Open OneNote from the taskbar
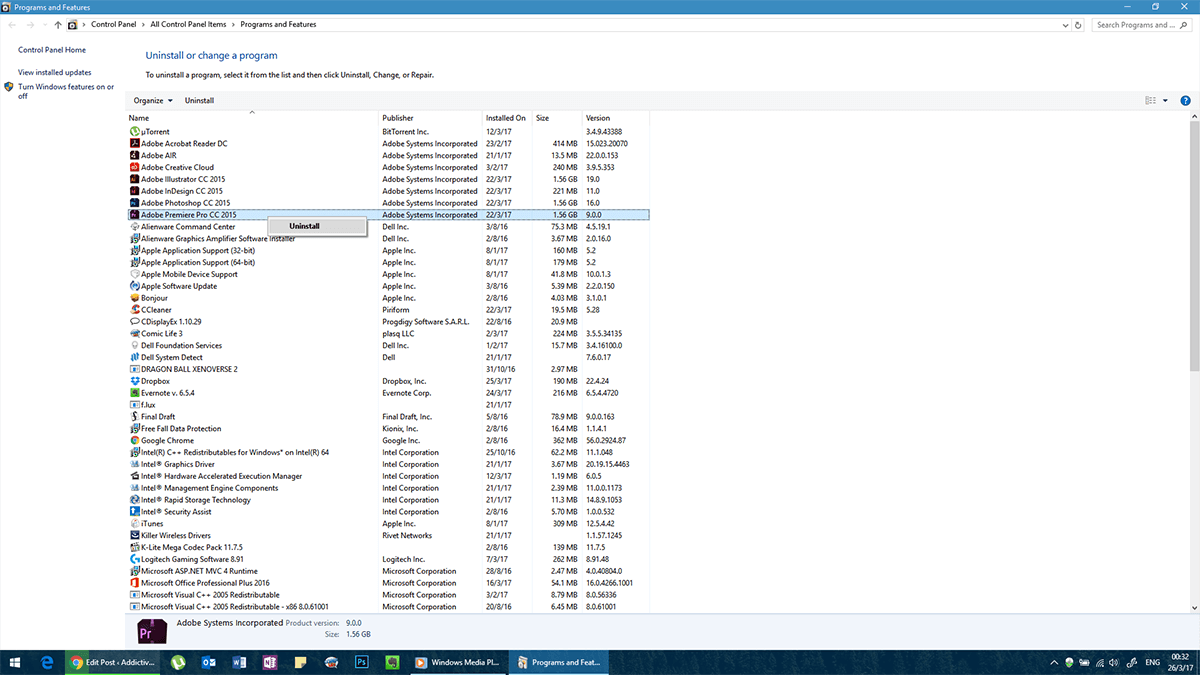 (x=269, y=662)
